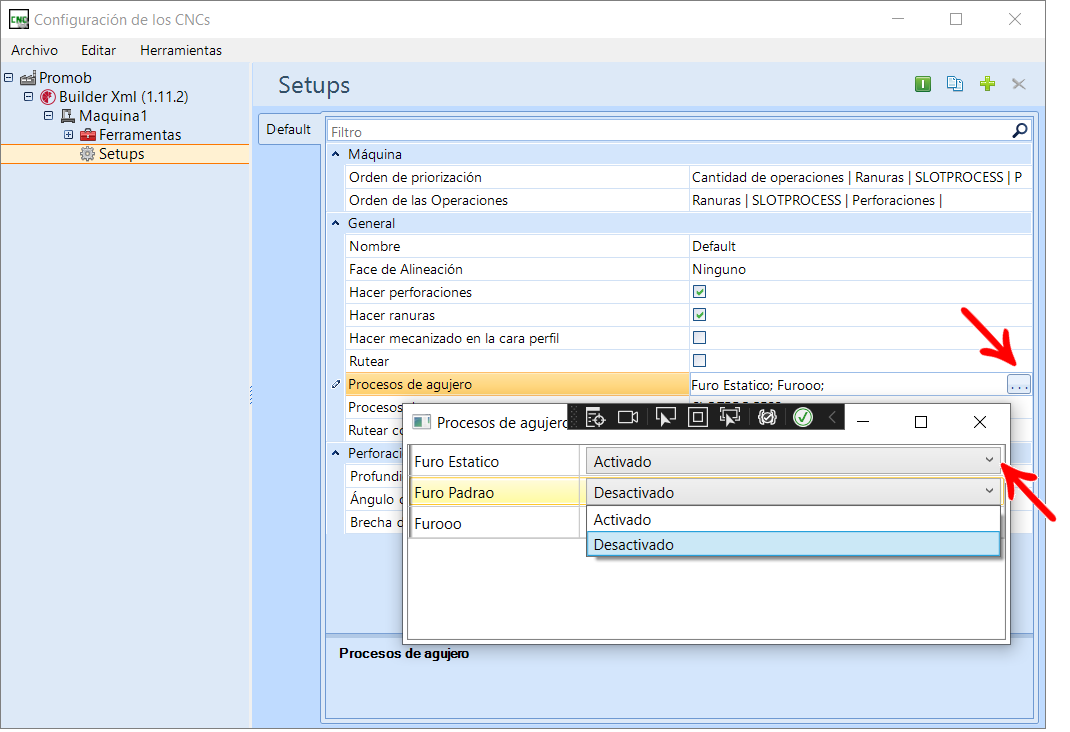Click the Nombre value Default
Image resolution: width=1070 pixels, height=732 pixels.
point(861,246)
